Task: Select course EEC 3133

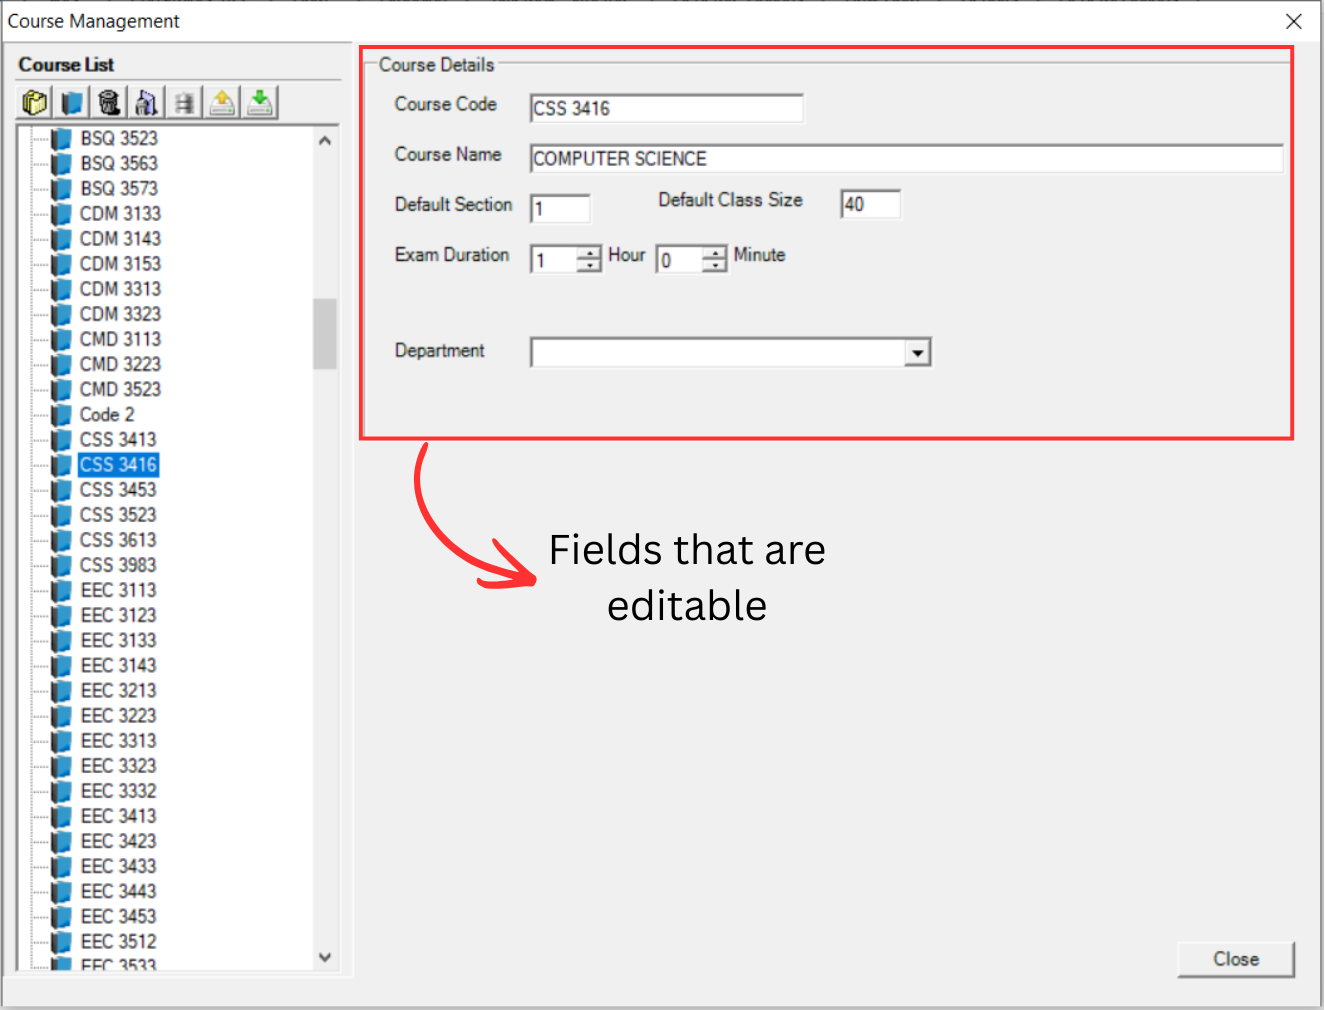Action: pos(118,640)
